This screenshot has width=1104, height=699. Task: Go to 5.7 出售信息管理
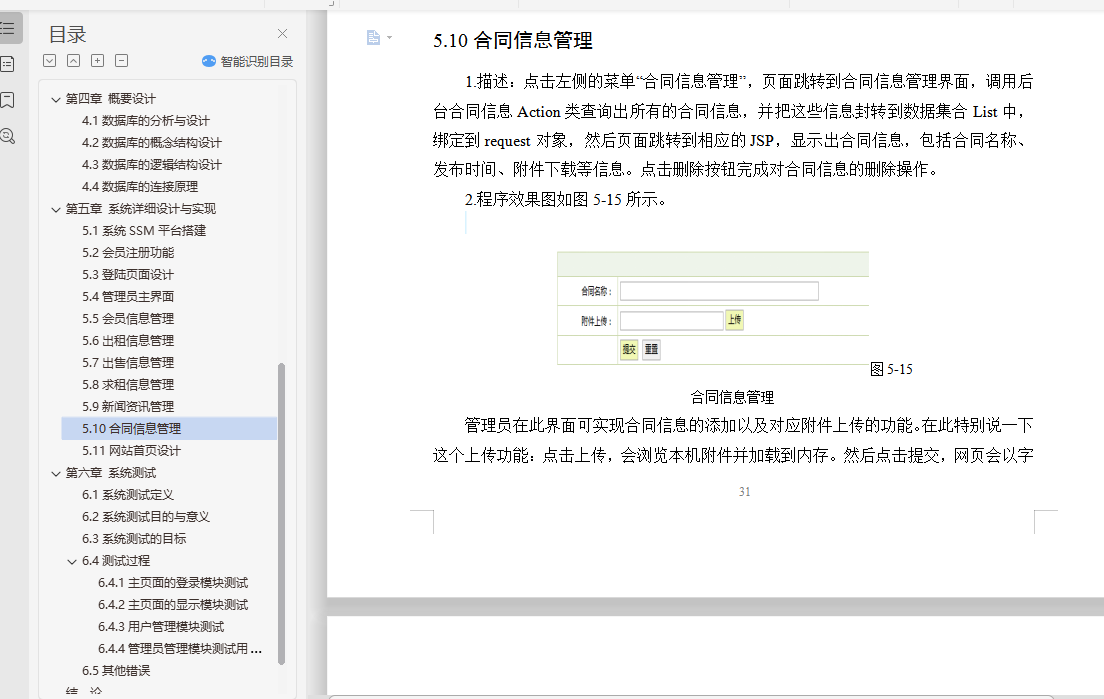click(x=127, y=363)
